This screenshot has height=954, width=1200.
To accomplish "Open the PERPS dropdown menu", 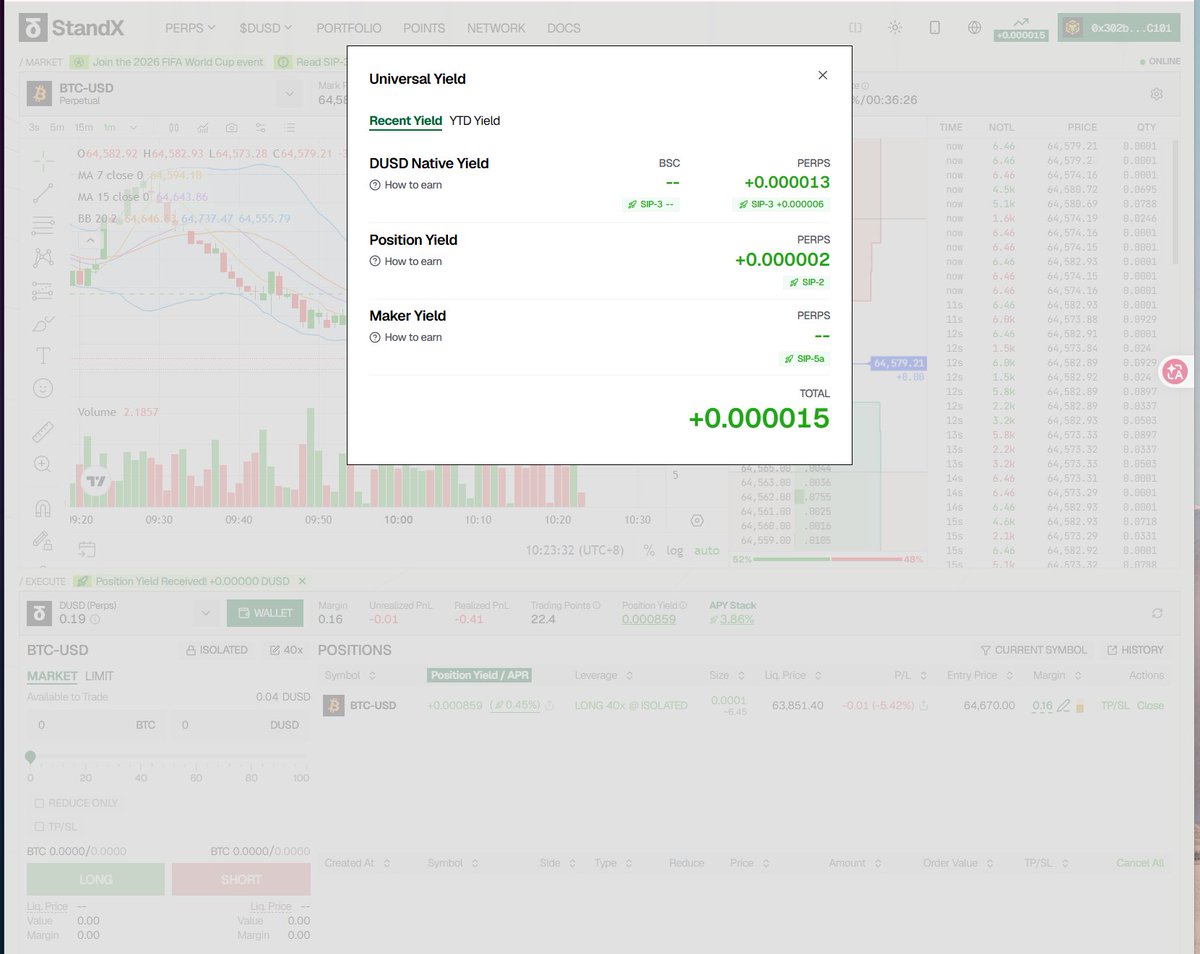I will tap(191, 28).
